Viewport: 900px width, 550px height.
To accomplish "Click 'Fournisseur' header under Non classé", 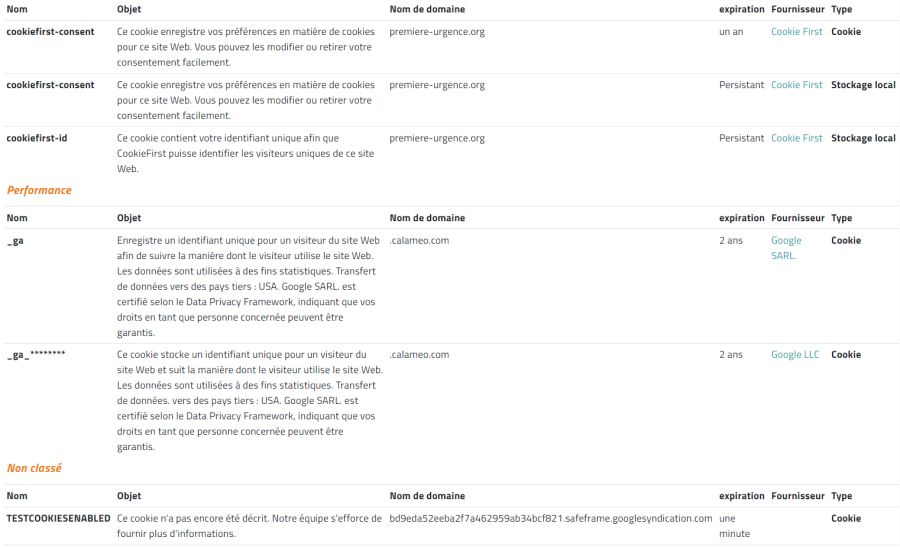I will coord(797,496).
